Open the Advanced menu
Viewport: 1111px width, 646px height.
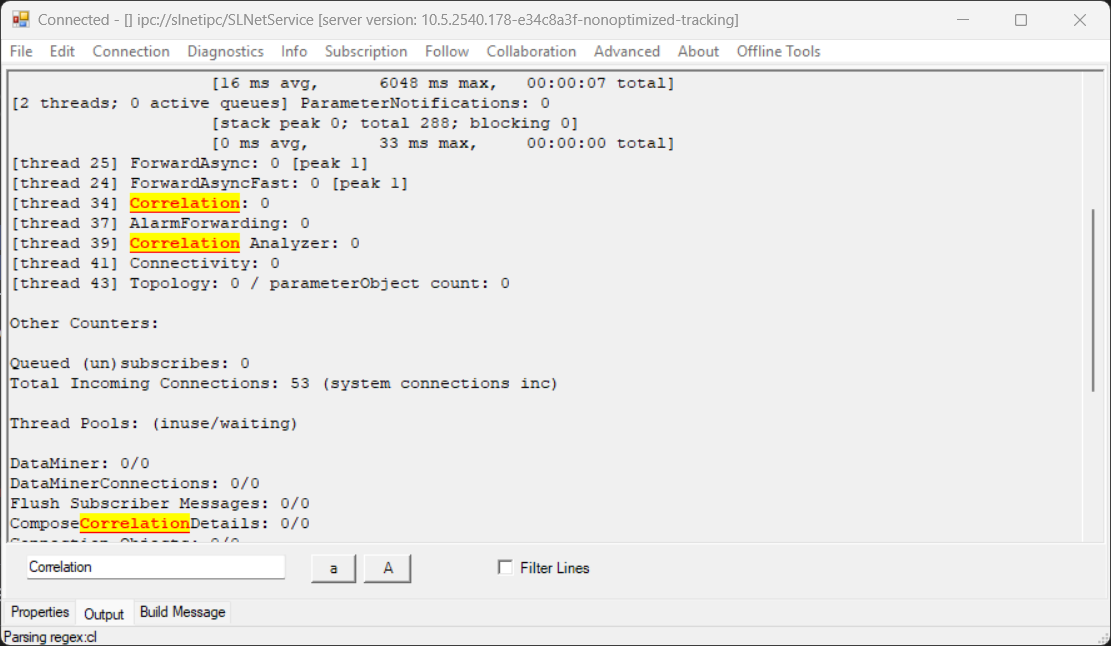pos(626,51)
